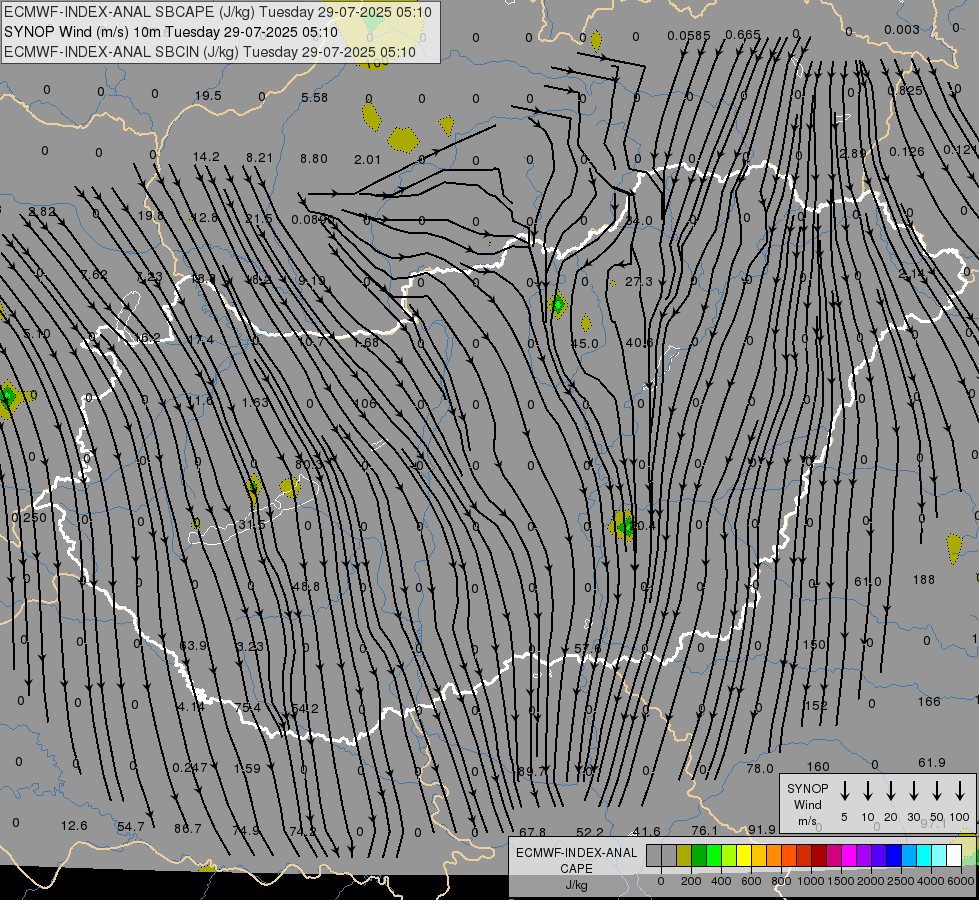Click the map value 2.01

pyautogui.click(x=367, y=160)
